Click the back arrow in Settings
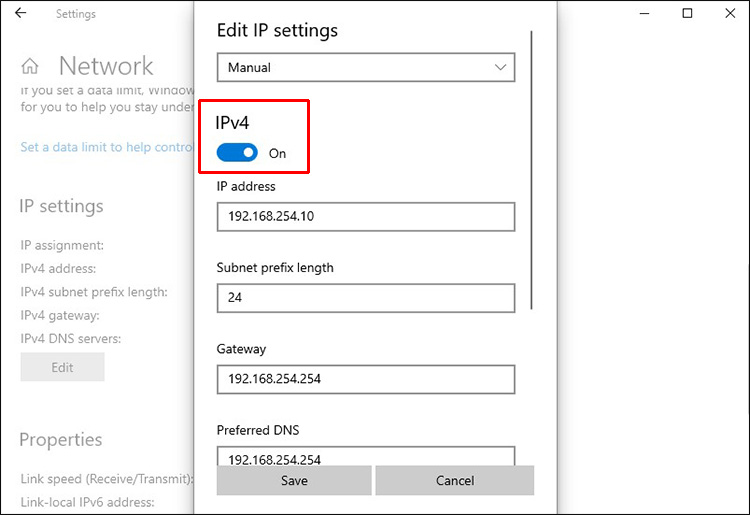Screen dimensions: 750x515 click(21, 14)
